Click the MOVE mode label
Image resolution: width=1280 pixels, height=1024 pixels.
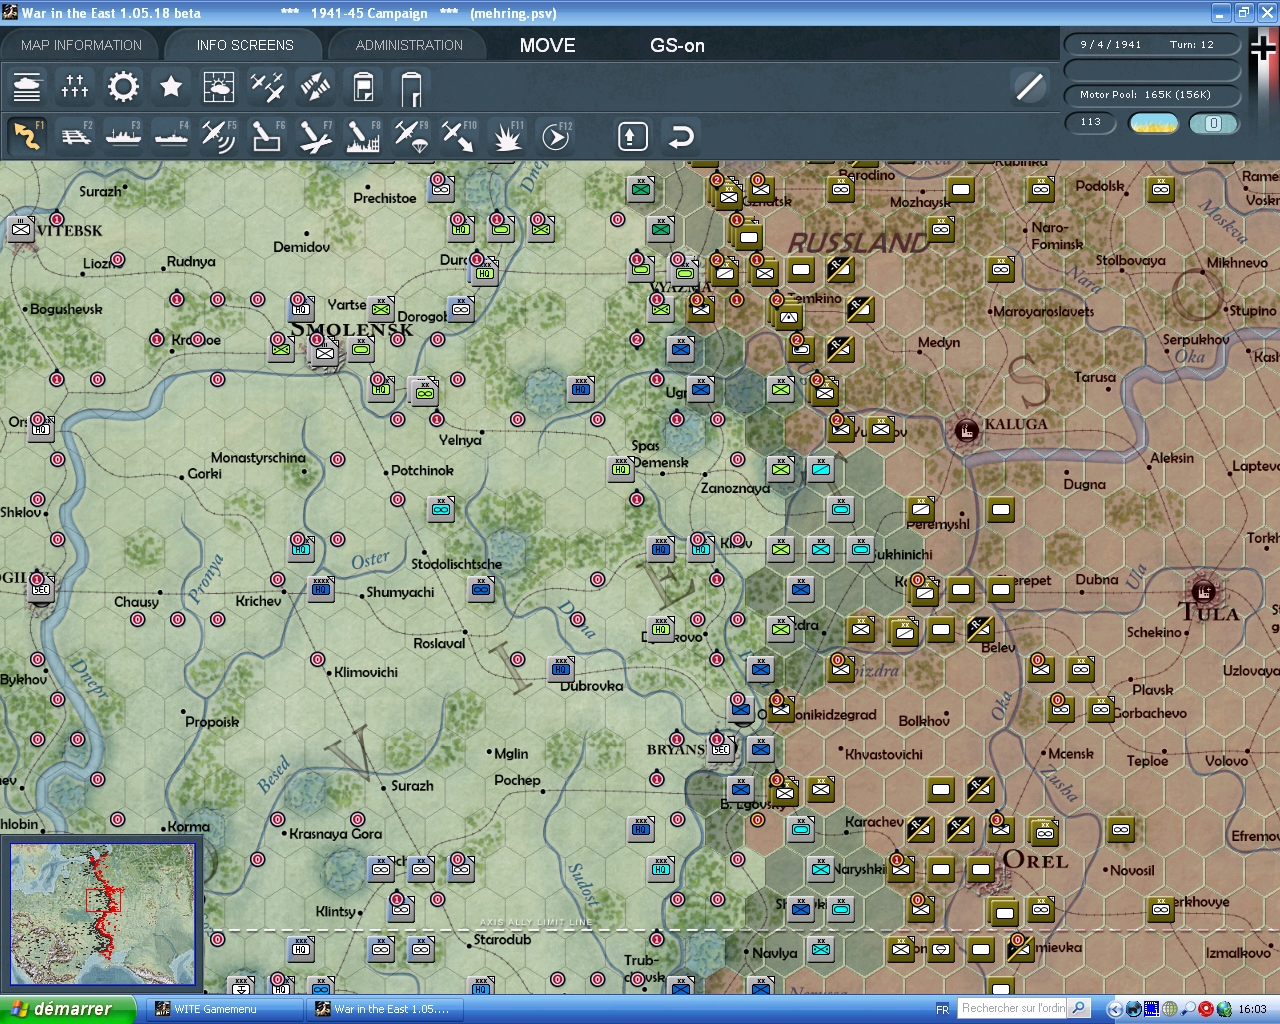pos(548,45)
